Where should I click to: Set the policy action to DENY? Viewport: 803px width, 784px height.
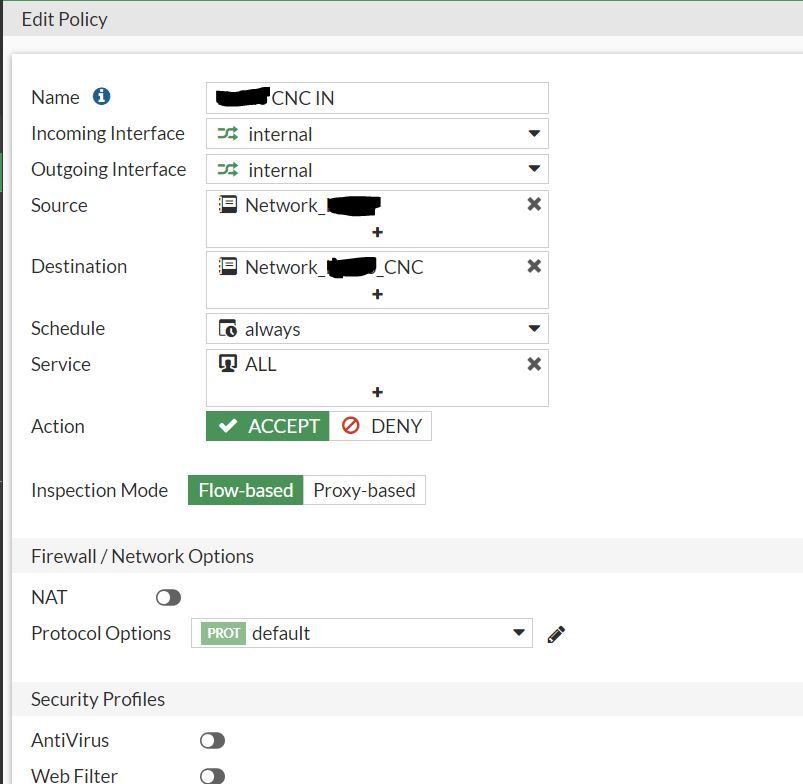click(381, 426)
